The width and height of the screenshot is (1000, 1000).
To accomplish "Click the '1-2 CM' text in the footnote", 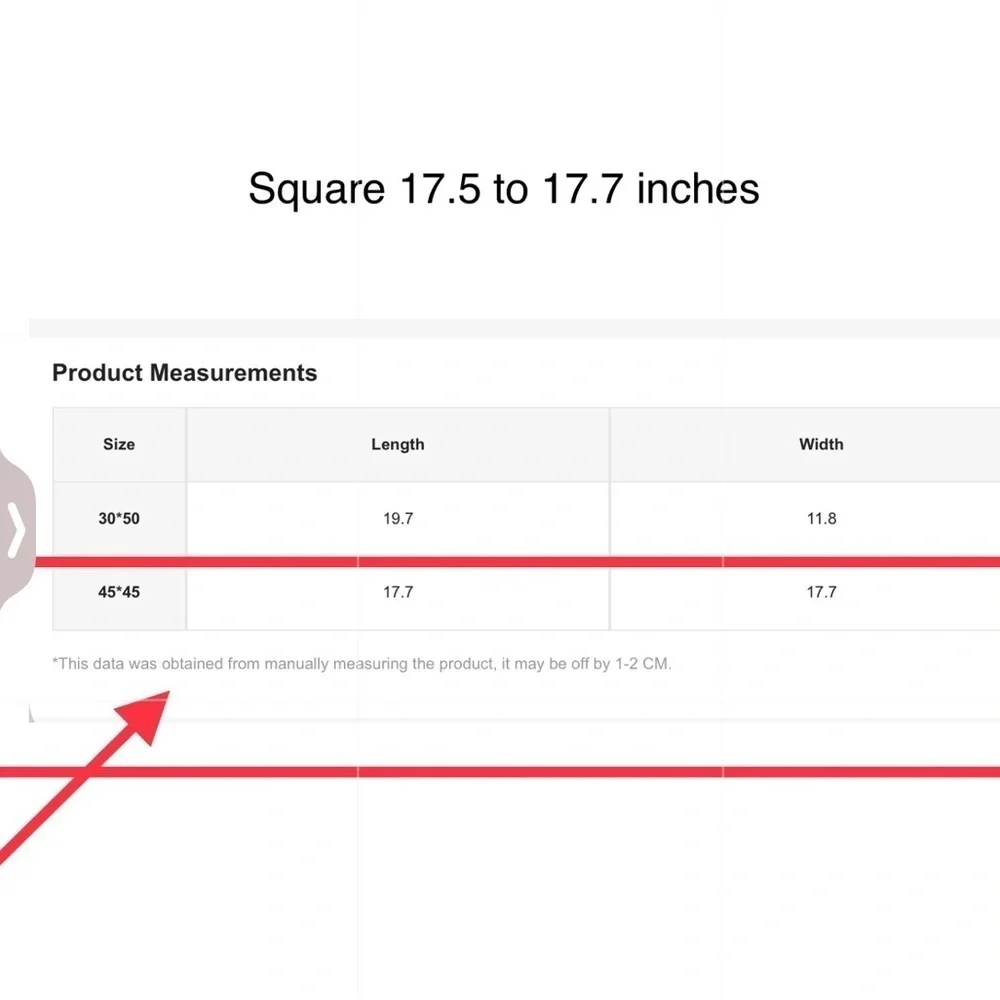I will (x=642, y=664).
